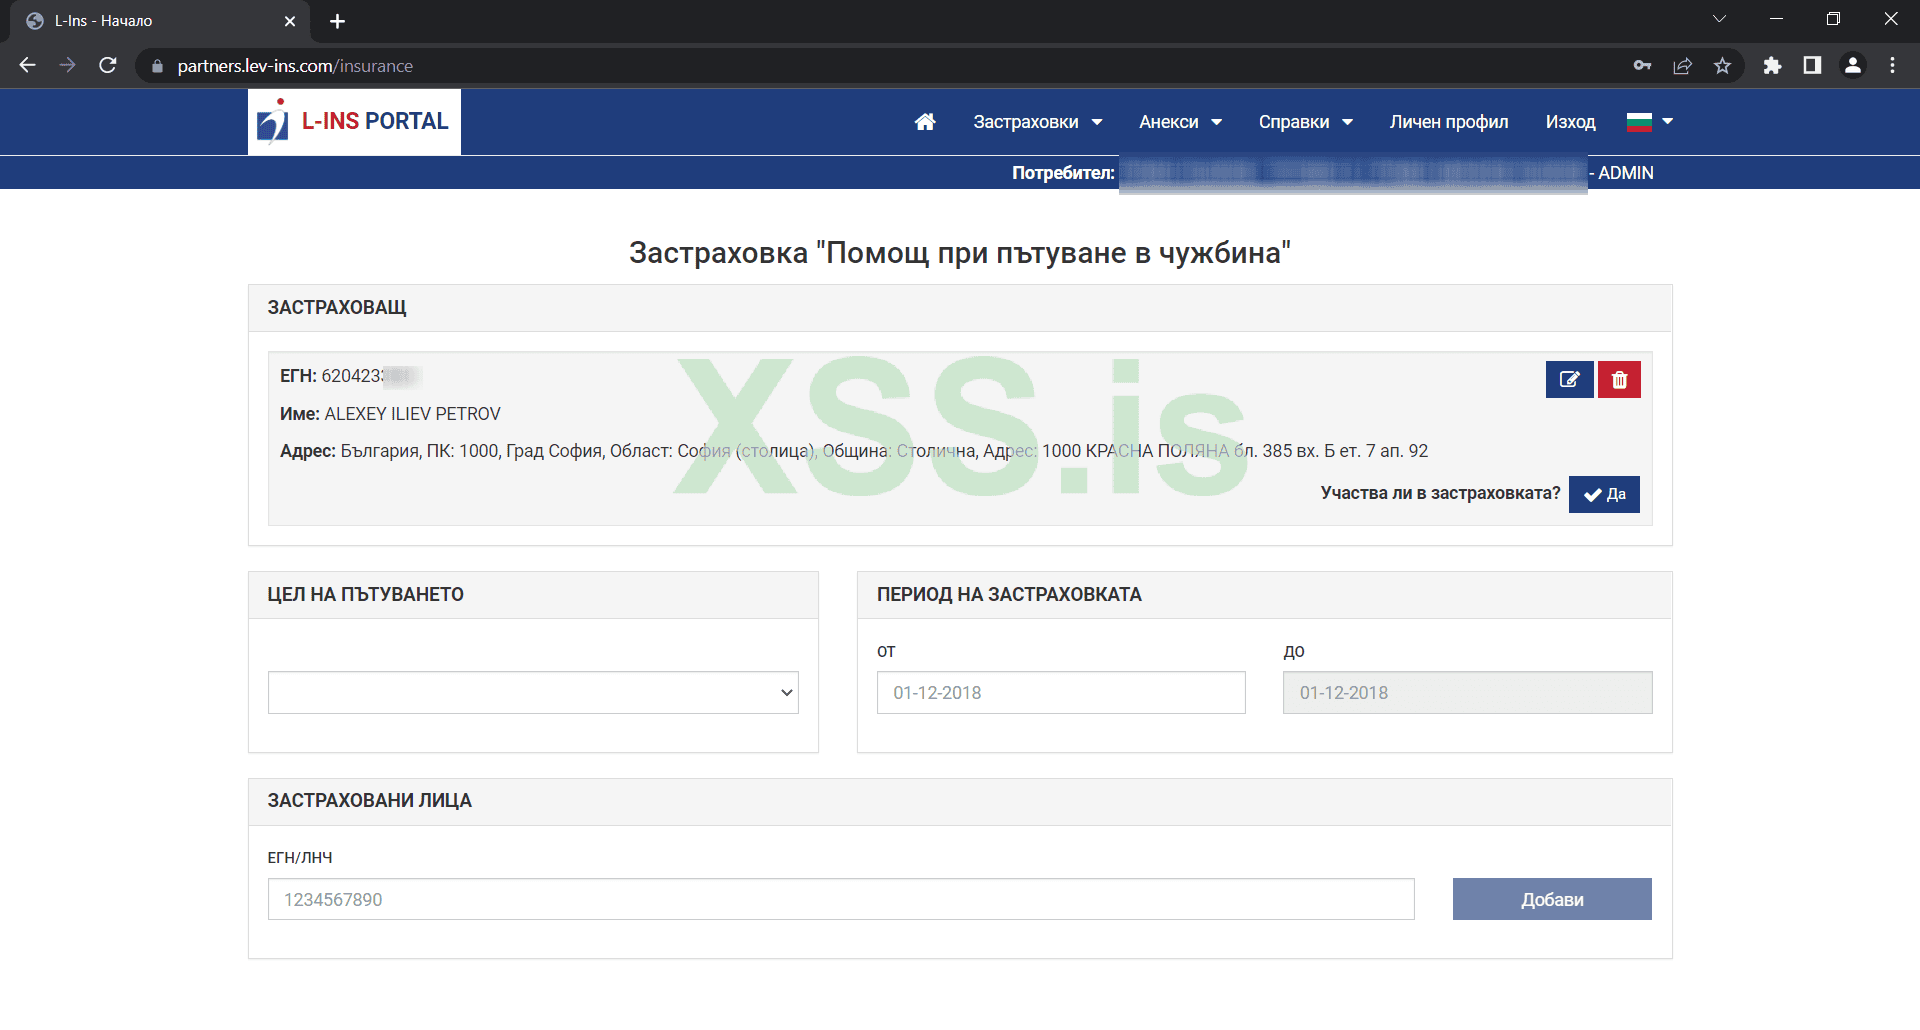1920x1030 pixels.
Task: Open the trip purpose dropdown
Action: pos(533,692)
